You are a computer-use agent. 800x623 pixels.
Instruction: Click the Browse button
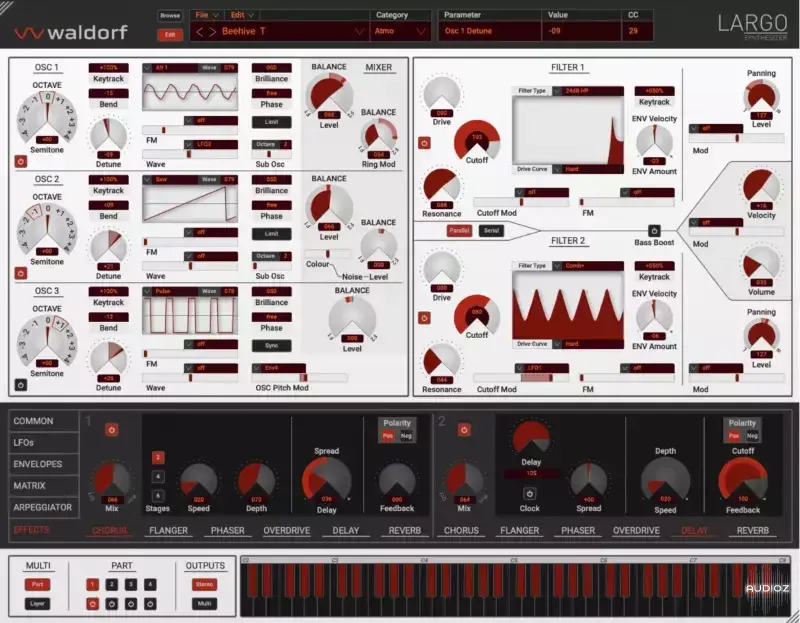point(170,16)
